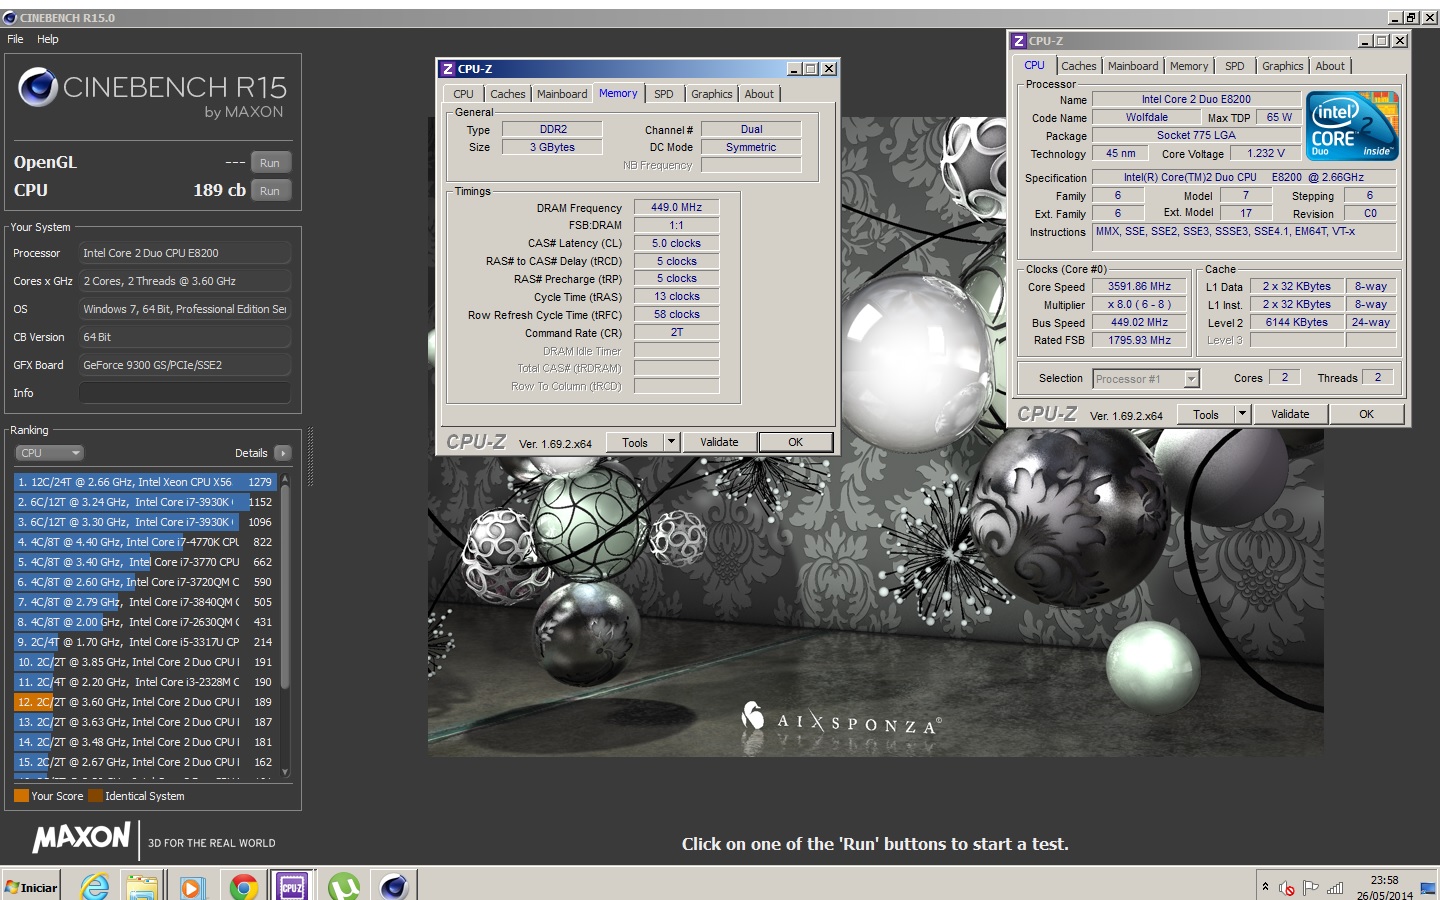This screenshot has width=1440, height=900.
Task: Expand ranking Details arrow button
Action: (283, 453)
